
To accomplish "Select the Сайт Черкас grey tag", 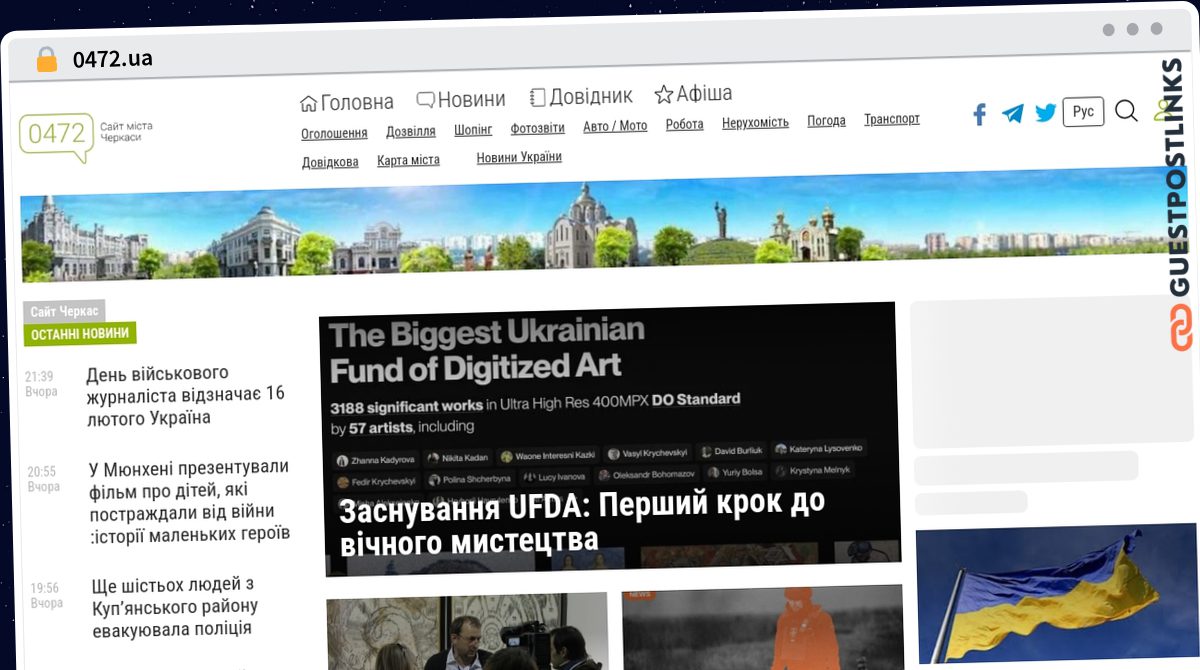I will pyautogui.click(x=64, y=312).
